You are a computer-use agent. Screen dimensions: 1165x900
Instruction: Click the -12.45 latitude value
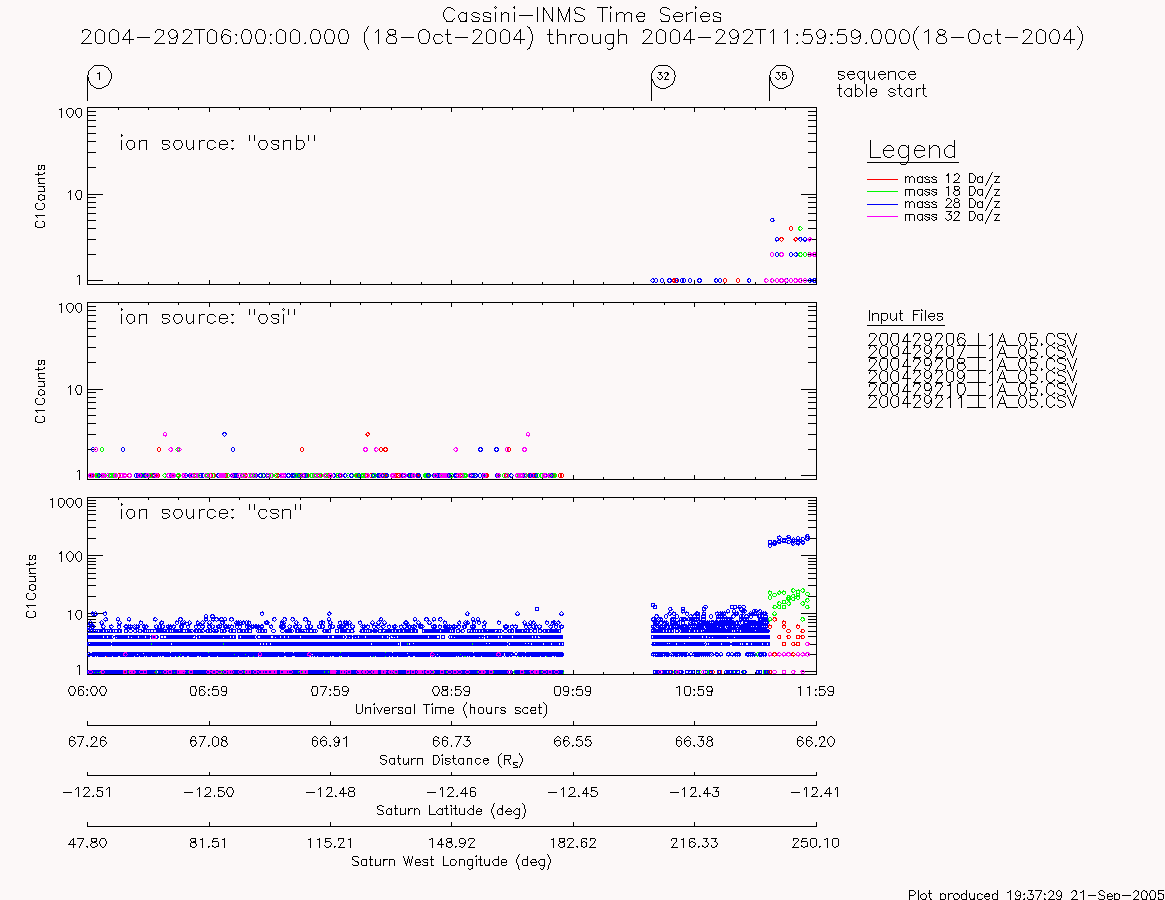(x=573, y=792)
